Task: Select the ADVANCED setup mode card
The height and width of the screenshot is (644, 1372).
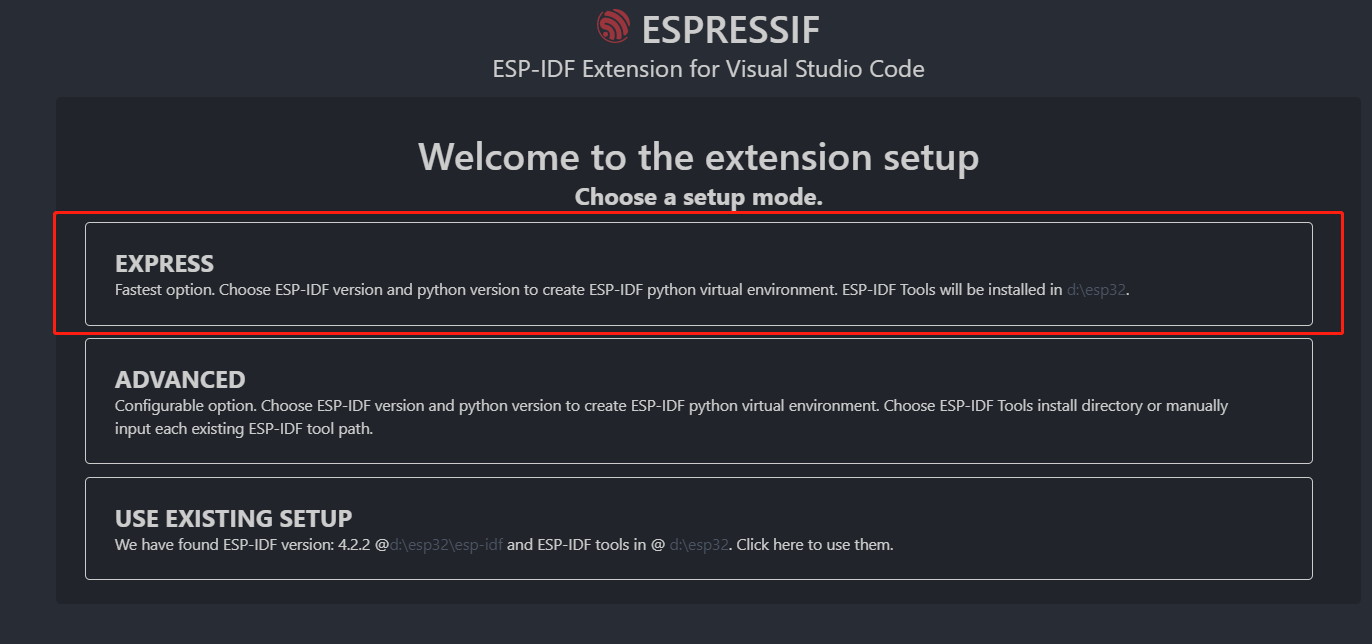Action: coord(699,400)
